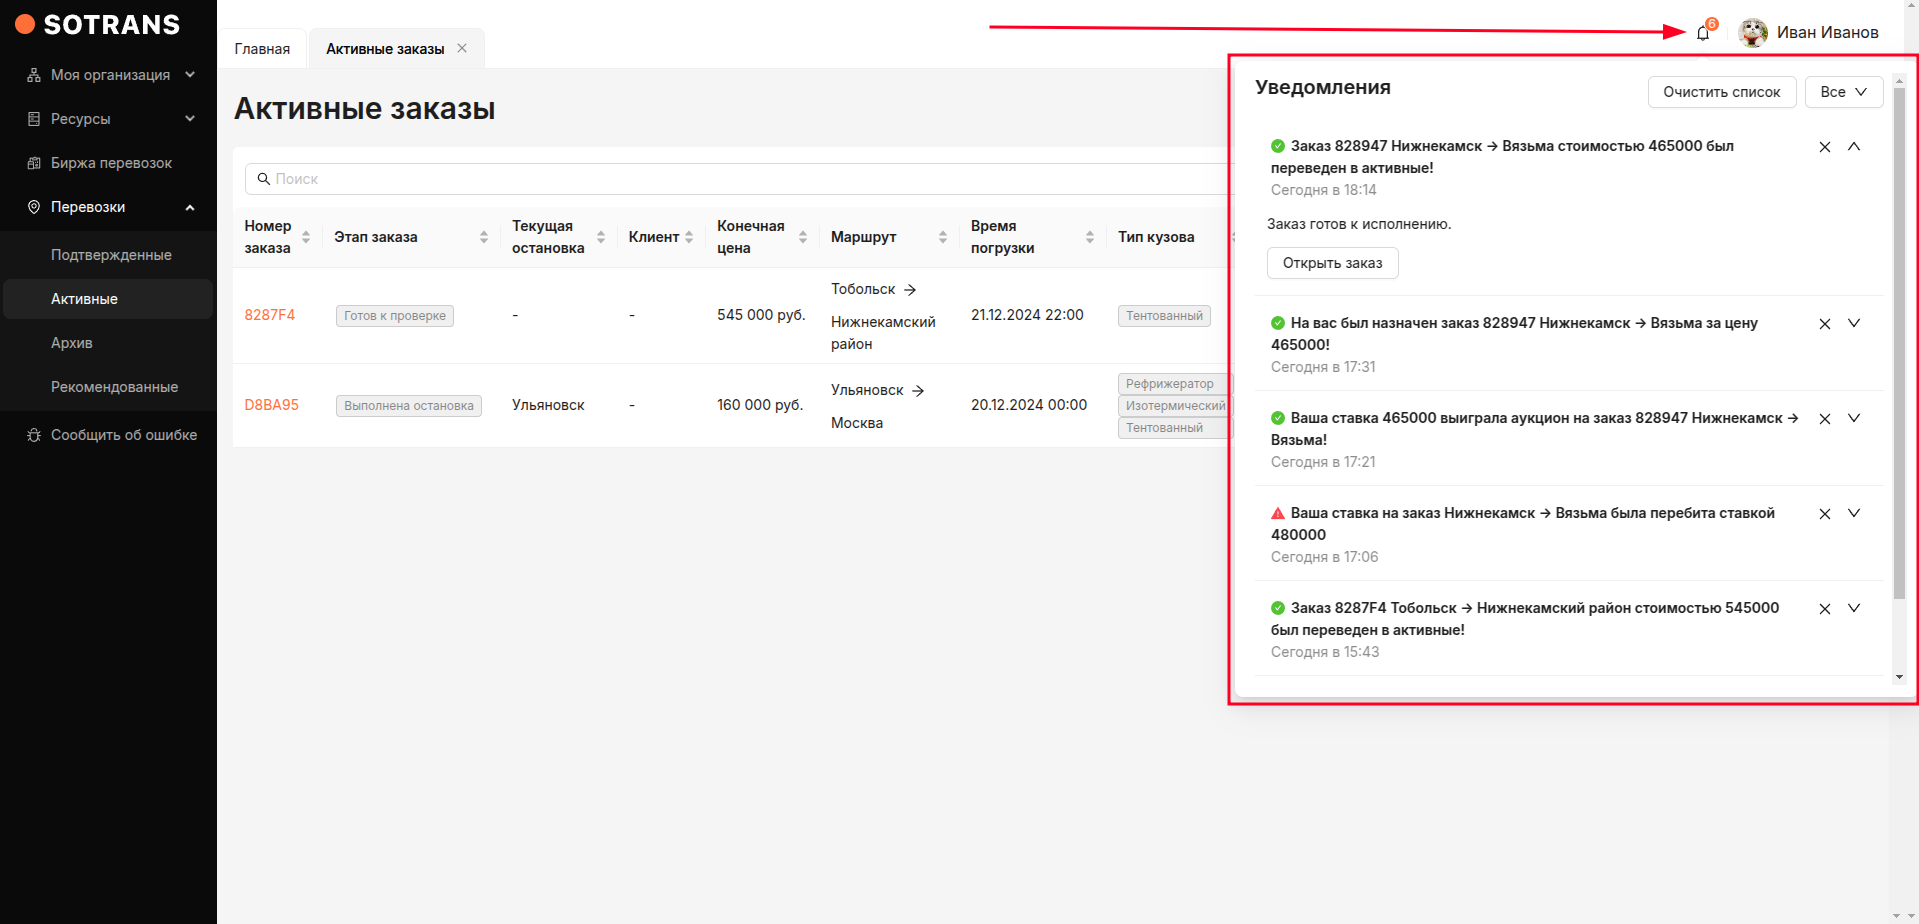Viewport: 1919px width, 924px height.
Task: Click the notification bell icon
Action: [1703, 33]
